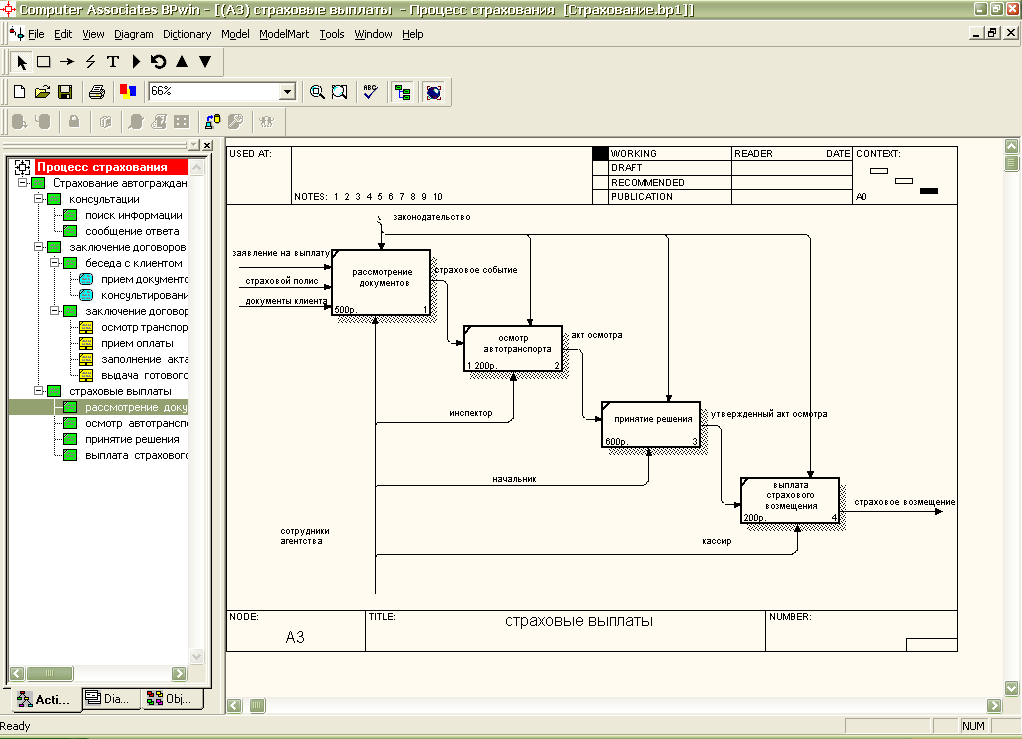Screen dimensions: 1022x739
Task: Click the lock icon in ModelMart toolbar
Action: [x=74, y=122]
